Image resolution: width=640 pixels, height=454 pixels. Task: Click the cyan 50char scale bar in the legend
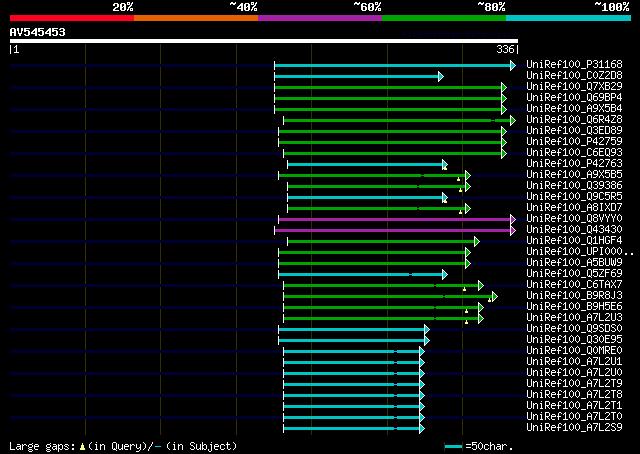(x=454, y=446)
